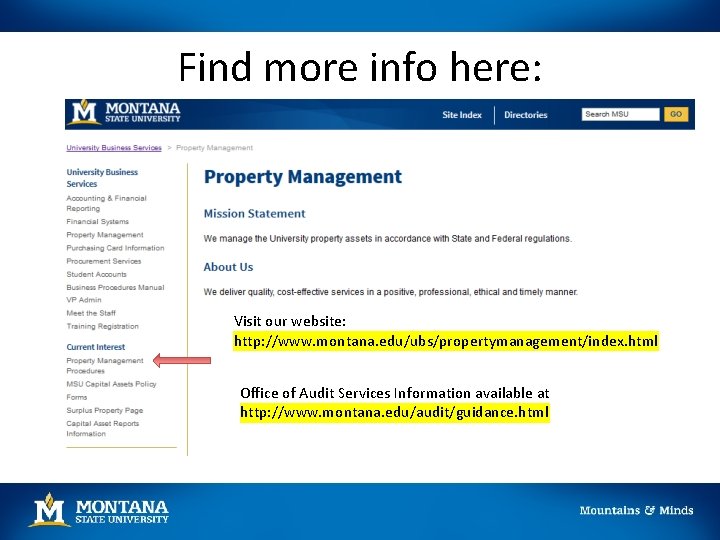The height and width of the screenshot is (540, 720).
Task: Click the Mountains & Minds tagline
Action: point(636,510)
